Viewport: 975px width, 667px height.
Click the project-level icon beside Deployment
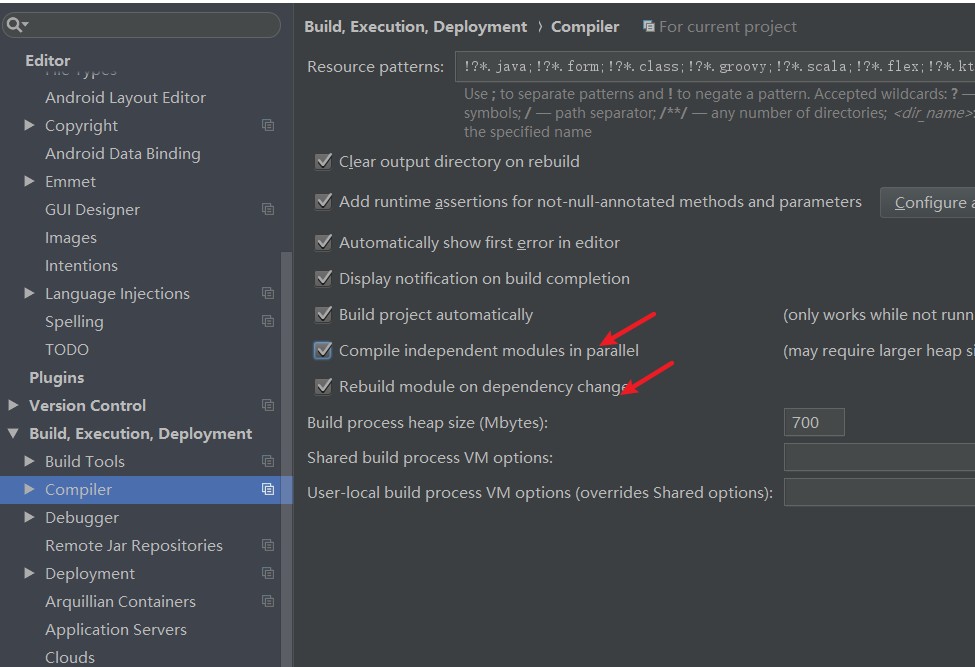click(268, 573)
